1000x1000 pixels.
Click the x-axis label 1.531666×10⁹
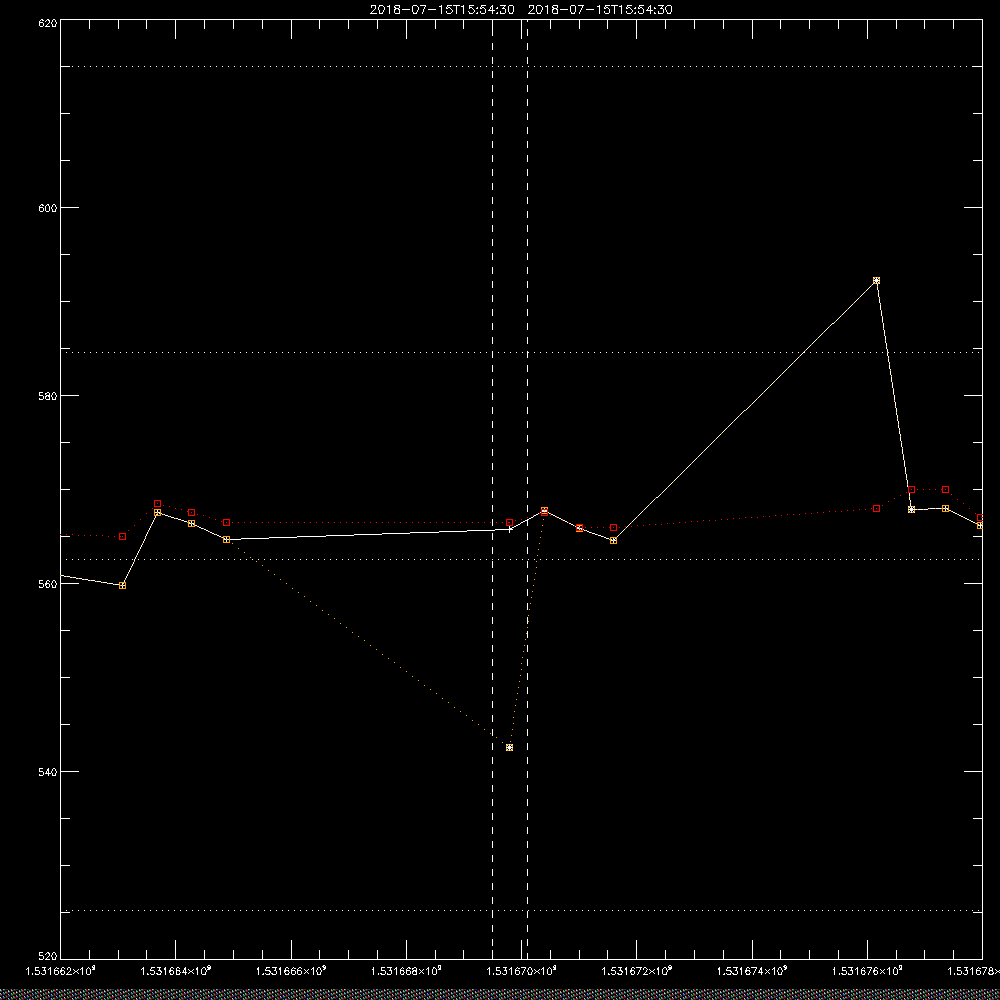click(x=291, y=971)
